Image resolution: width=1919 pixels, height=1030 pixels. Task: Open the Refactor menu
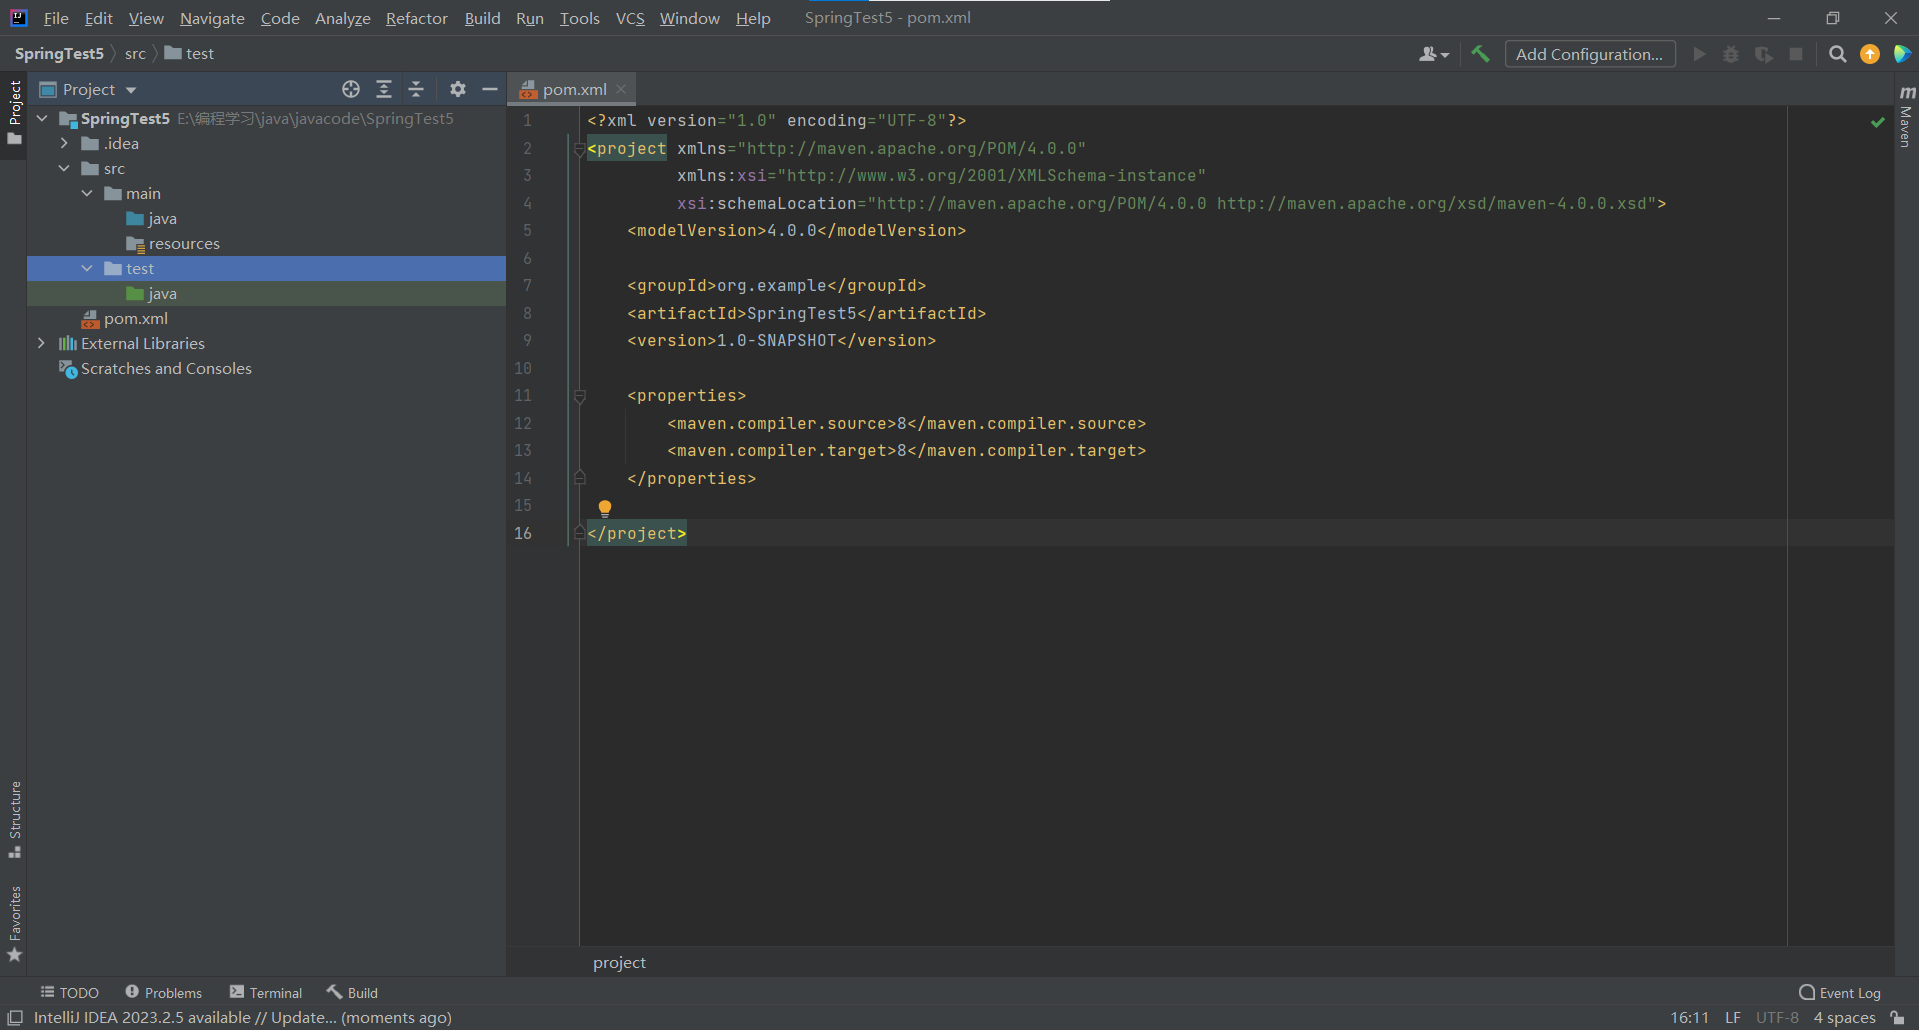point(416,18)
